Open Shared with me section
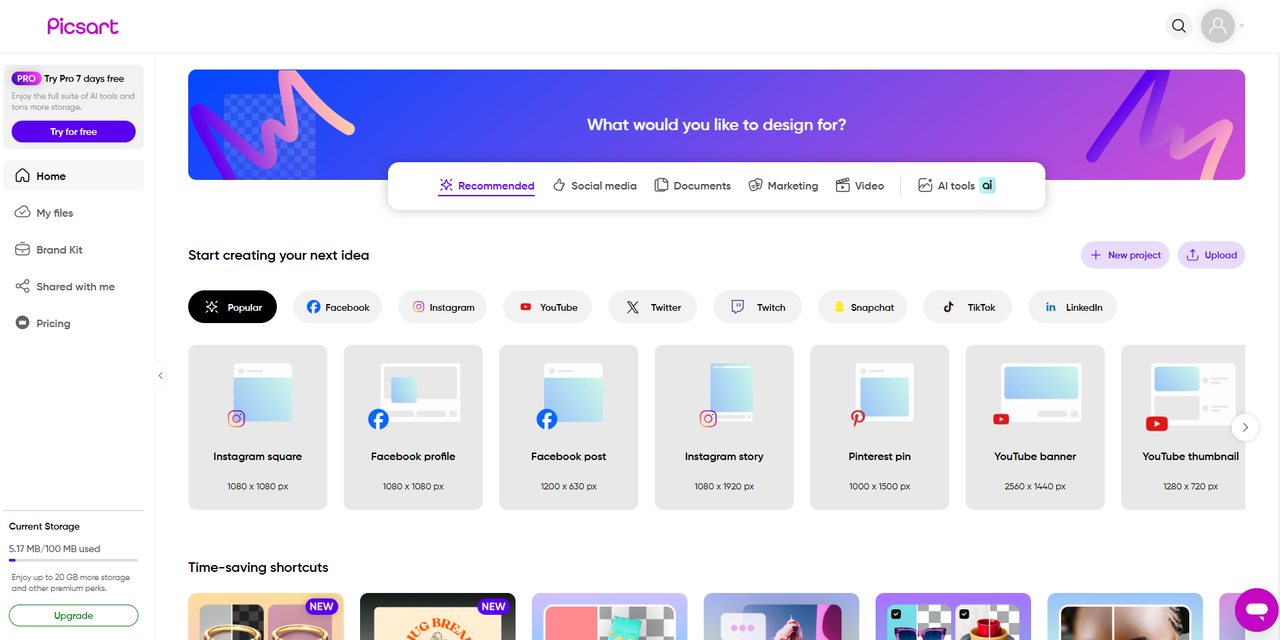 click(74, 287)
